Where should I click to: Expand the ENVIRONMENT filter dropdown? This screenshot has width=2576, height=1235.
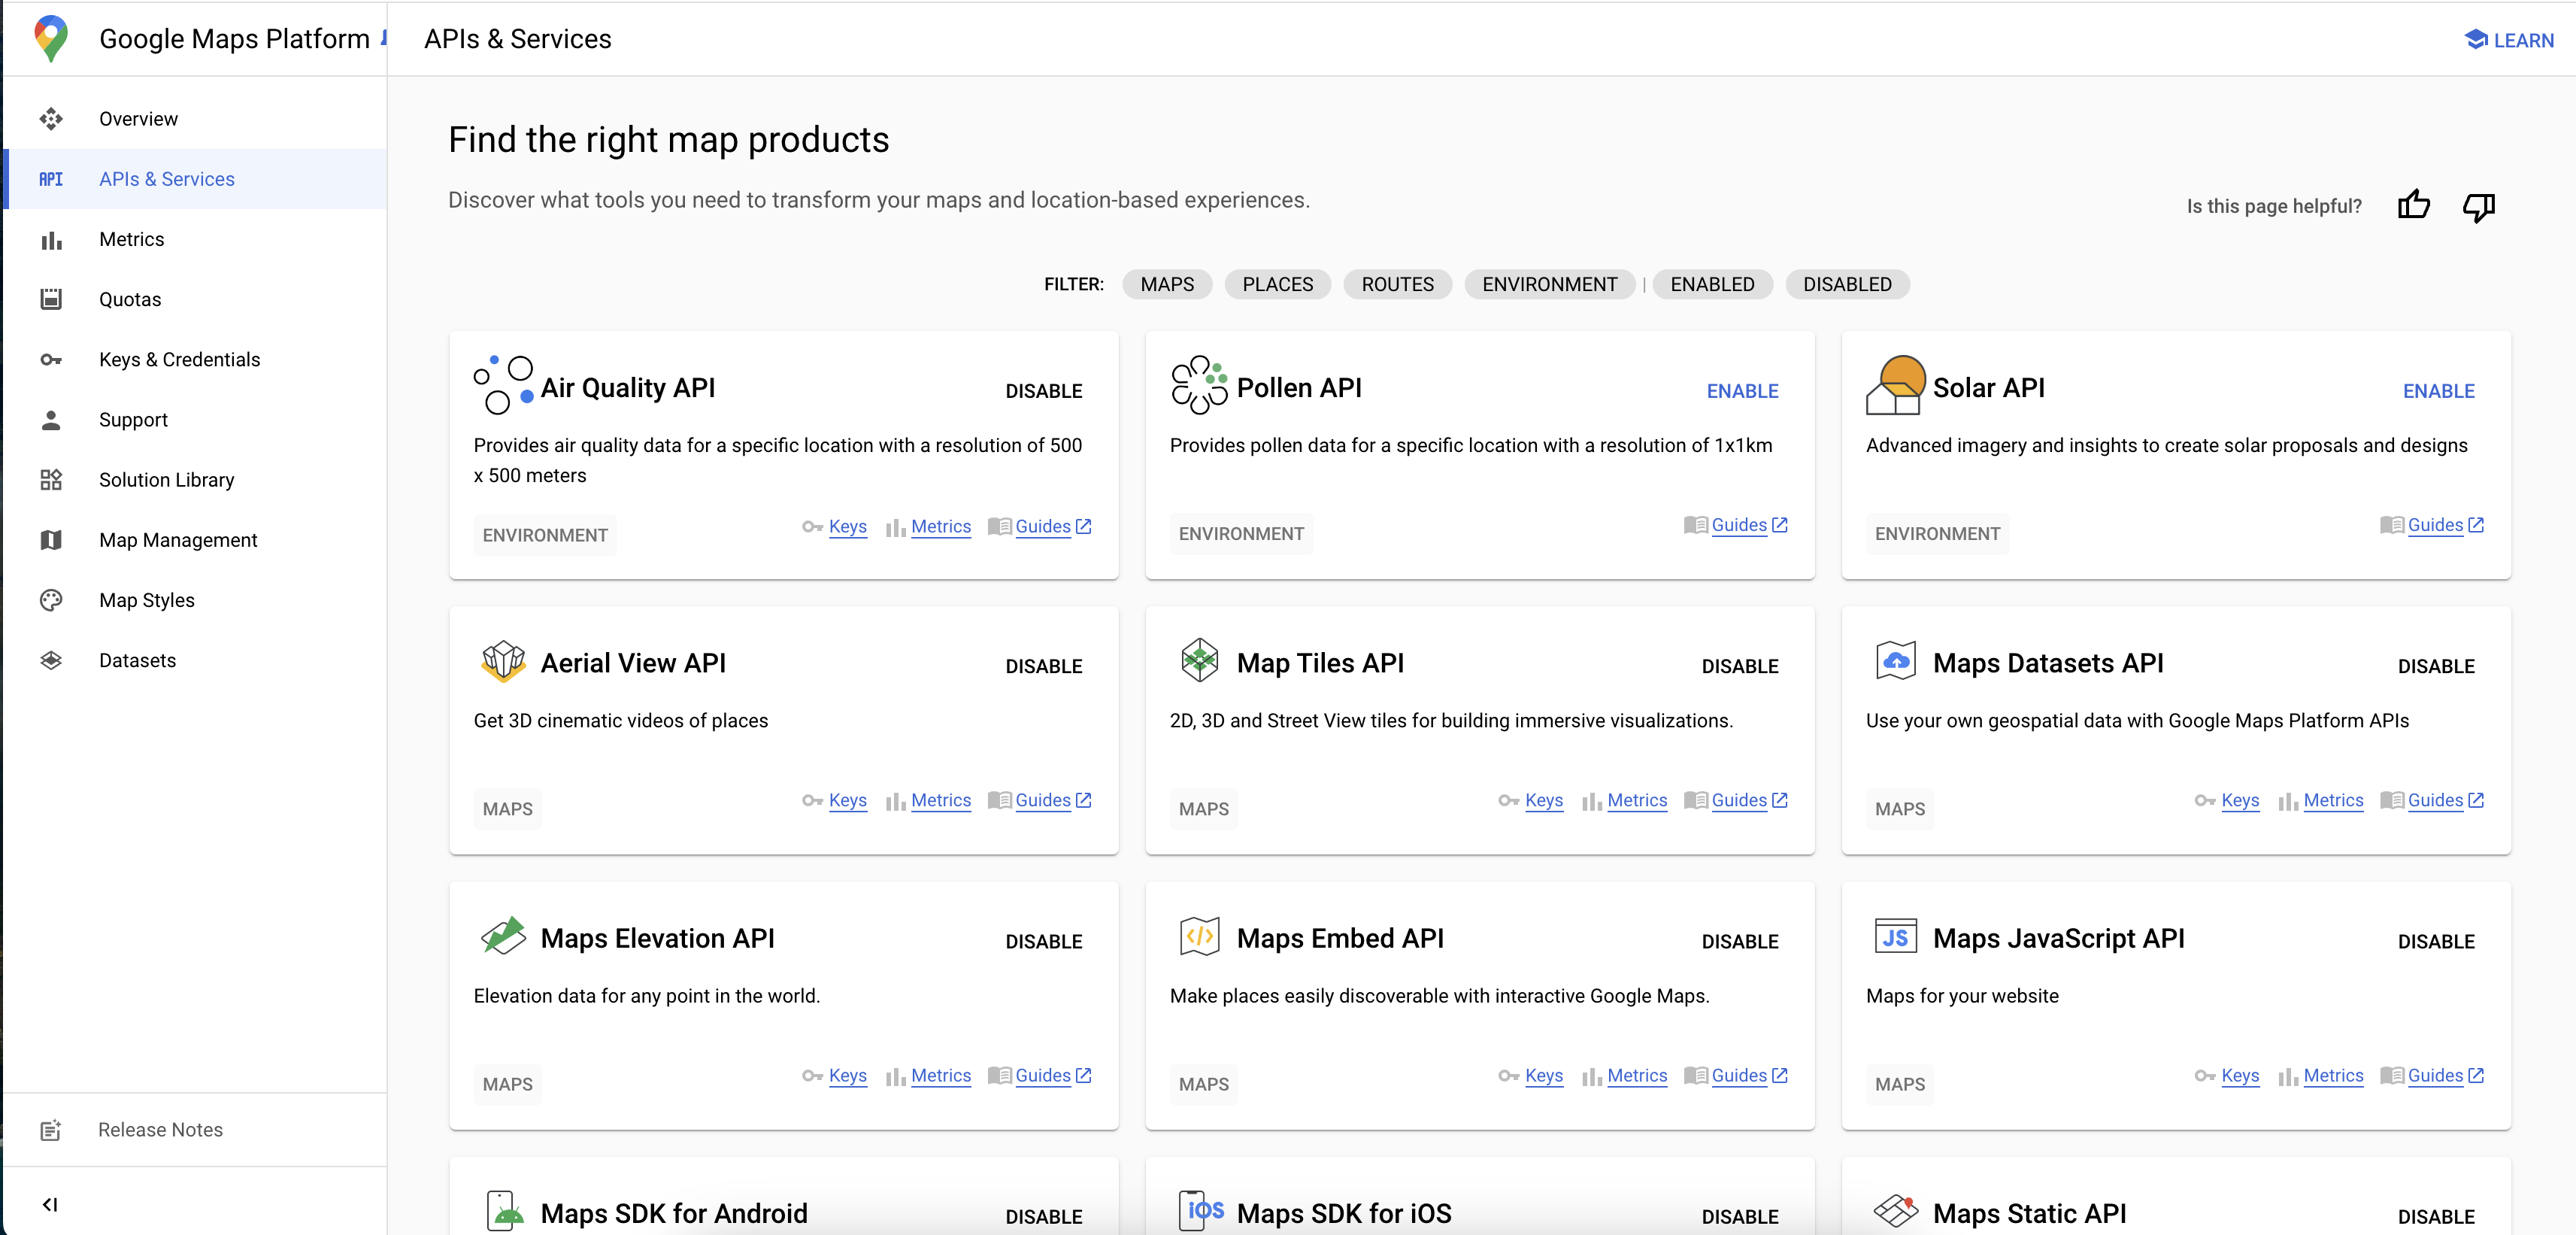(1549, 284)
